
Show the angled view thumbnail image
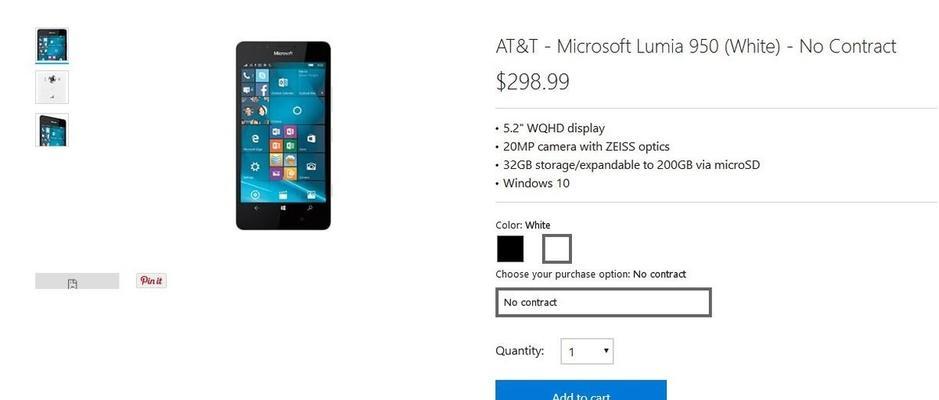[x=52, y=130]
